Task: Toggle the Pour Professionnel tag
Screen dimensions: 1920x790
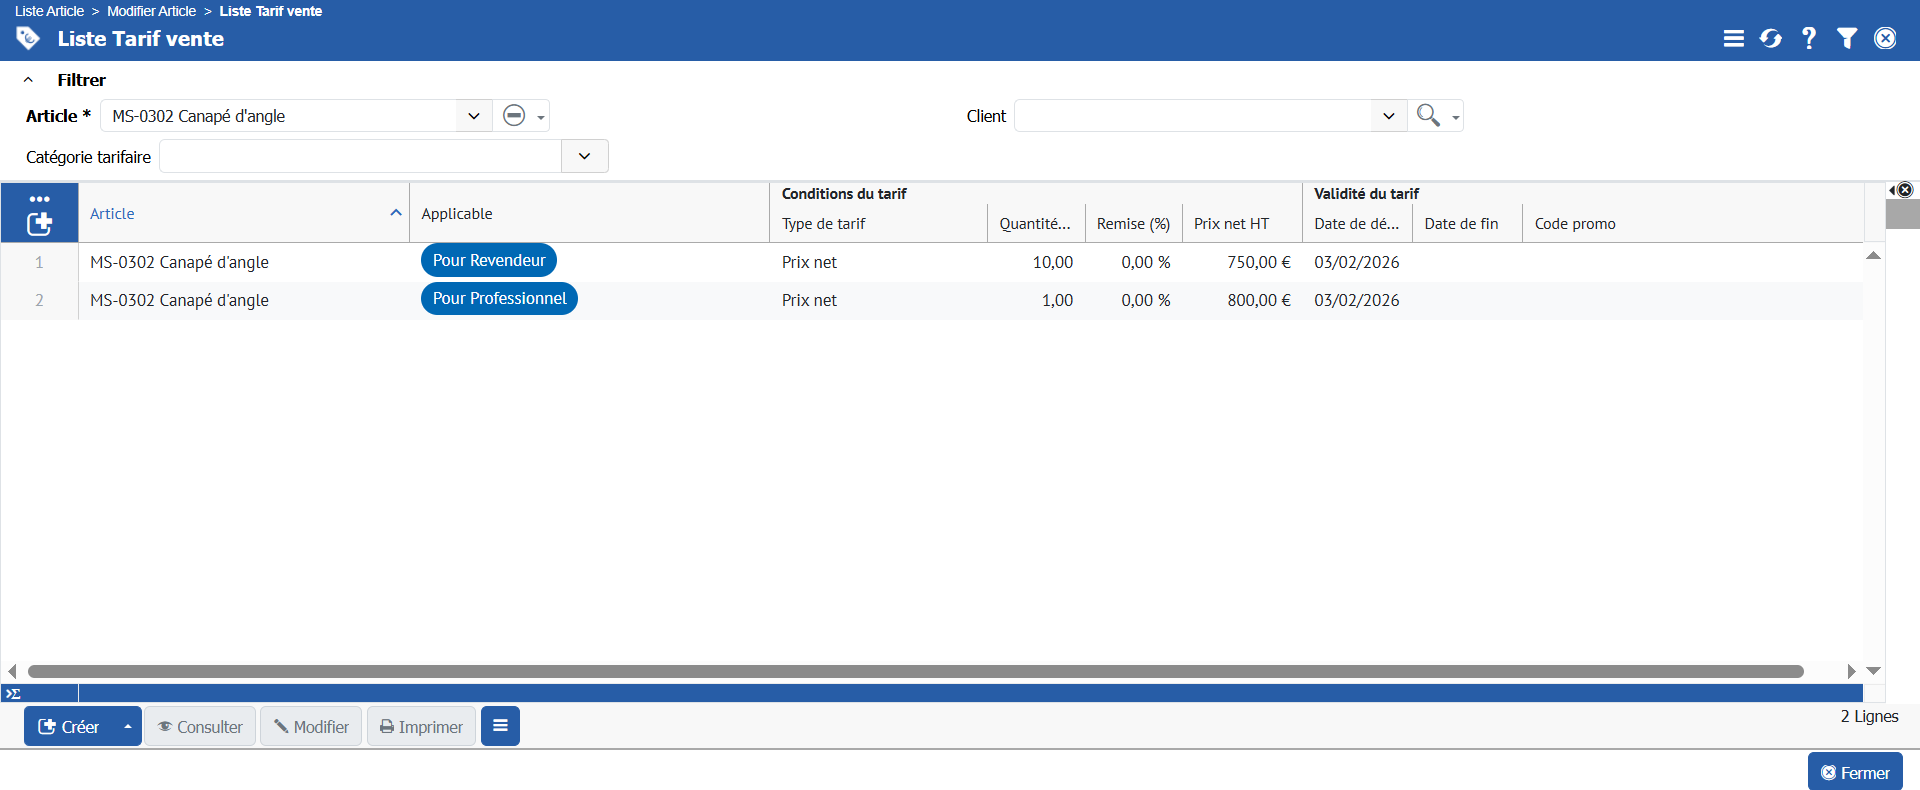Action: point(499,298)
